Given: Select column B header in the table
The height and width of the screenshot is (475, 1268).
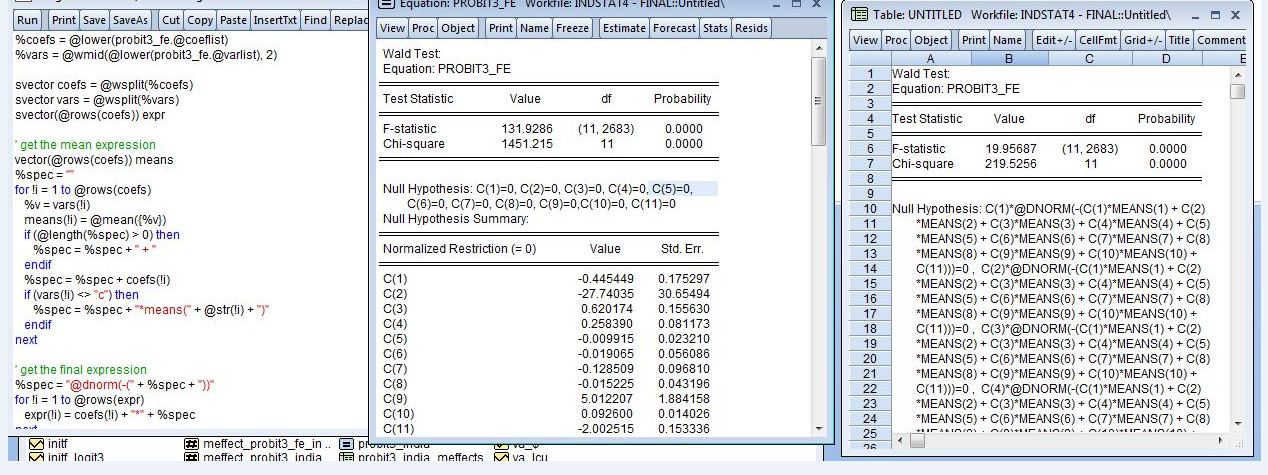Looking at the screenshot, I should 1009,59.
